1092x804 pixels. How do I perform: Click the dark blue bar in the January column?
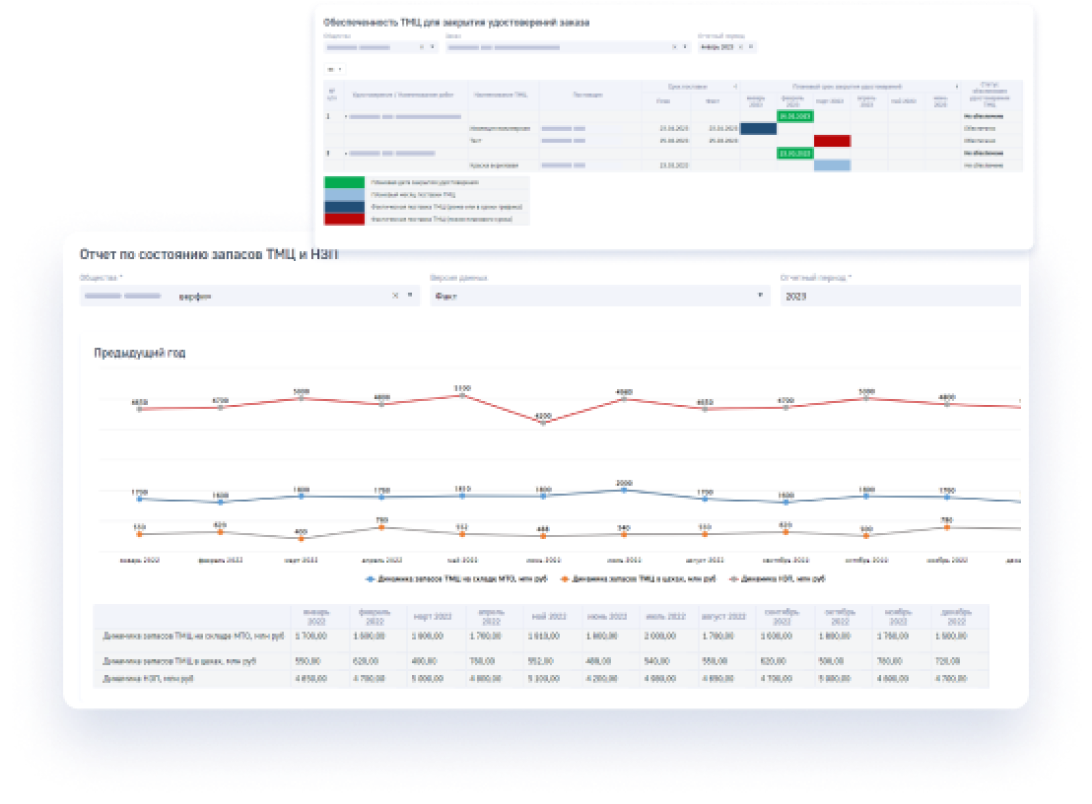tap(758, 128)
